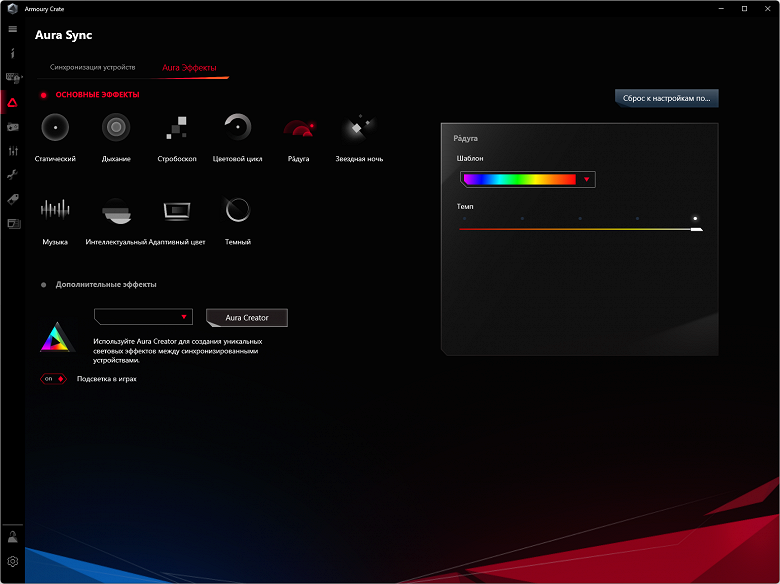This screenshot has height=584, width=780.
Task: Click the Темп label
Action: point(465,206)
